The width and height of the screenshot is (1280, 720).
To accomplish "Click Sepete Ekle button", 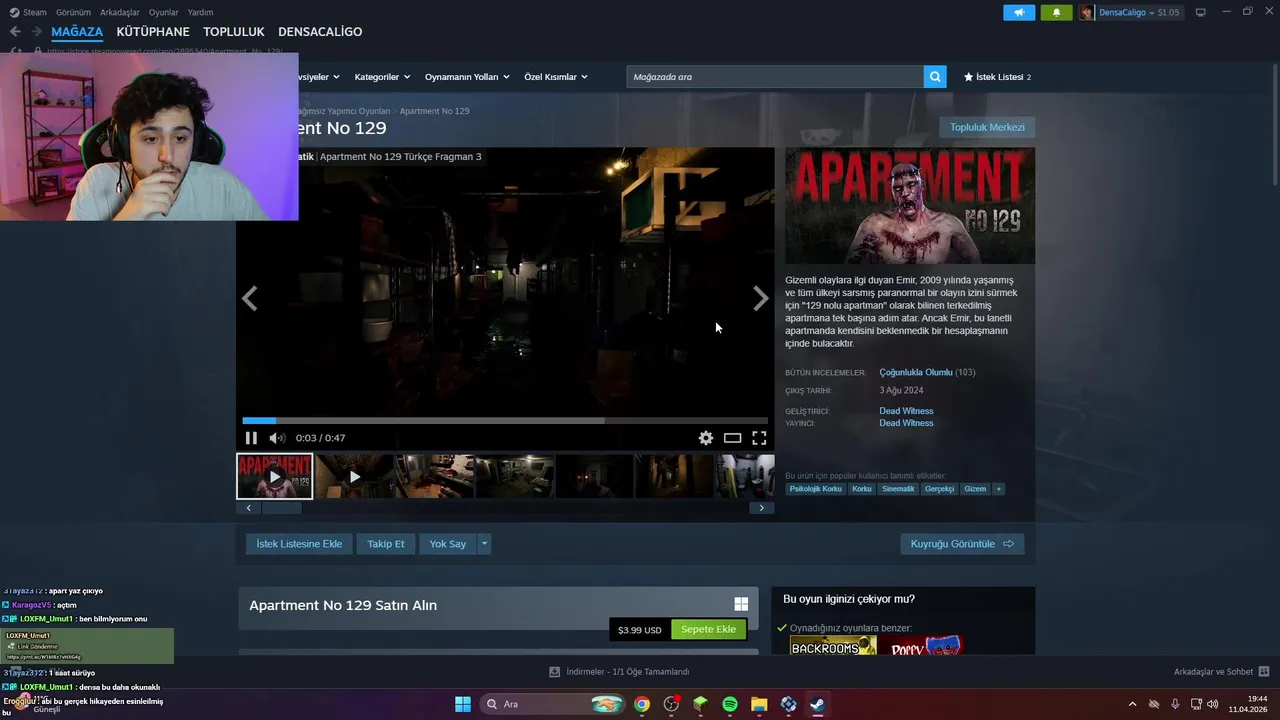I will coord(709,630).
